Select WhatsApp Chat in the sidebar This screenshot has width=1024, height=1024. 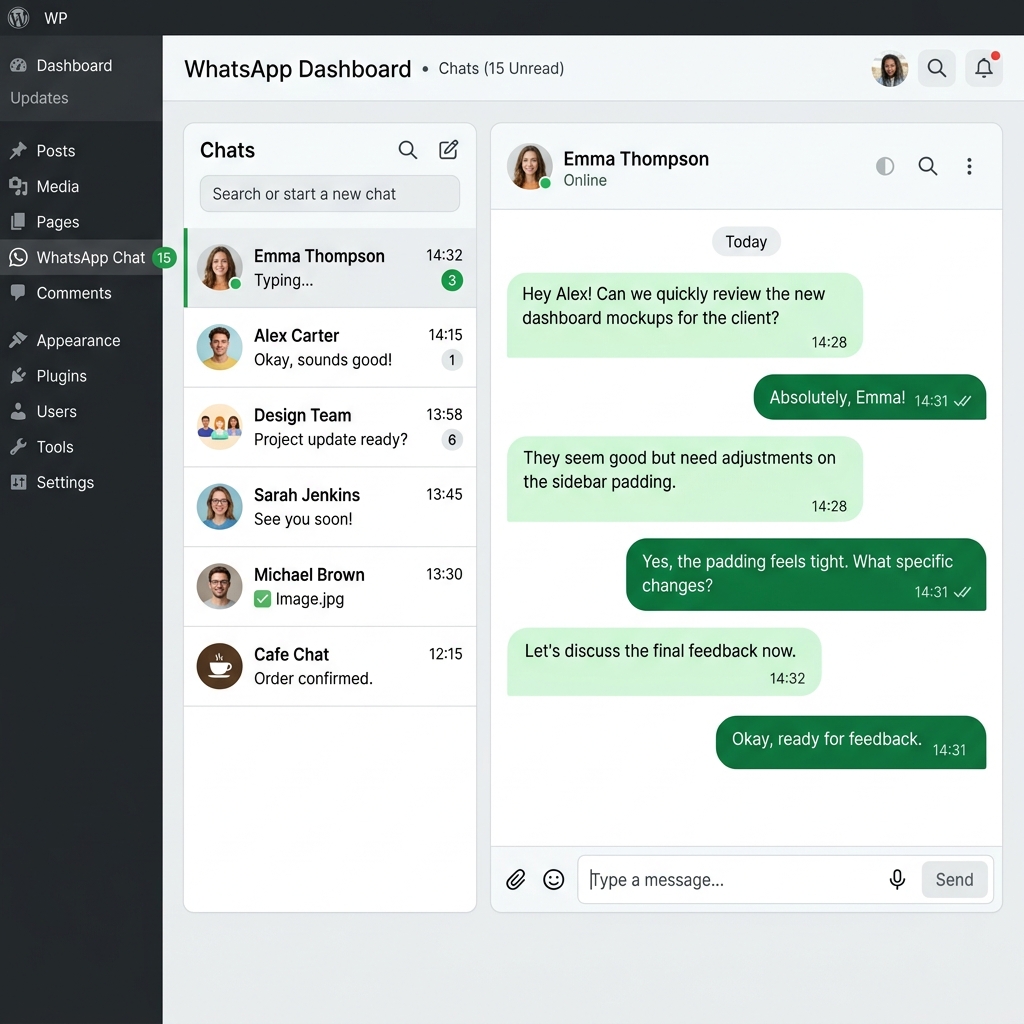(81, 257)
